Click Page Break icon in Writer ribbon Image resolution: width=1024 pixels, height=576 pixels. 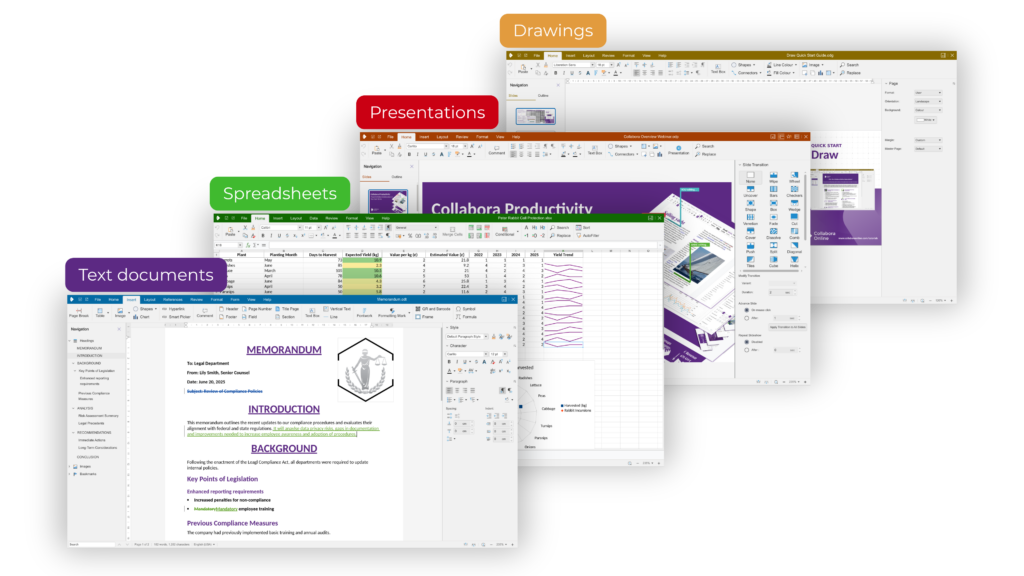(78, 311)
